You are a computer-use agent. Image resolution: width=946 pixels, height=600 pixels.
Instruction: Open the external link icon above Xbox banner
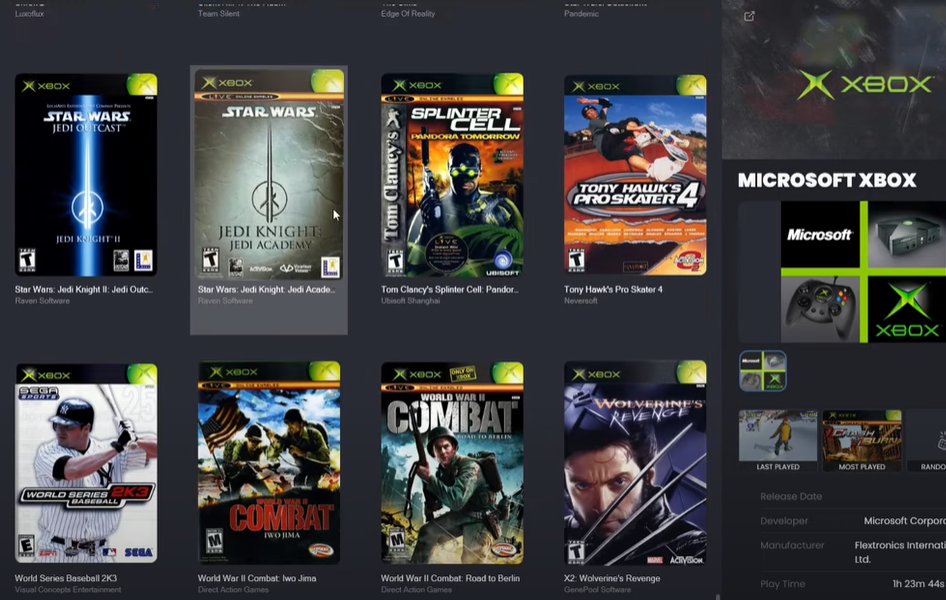(x=750, y=16)
